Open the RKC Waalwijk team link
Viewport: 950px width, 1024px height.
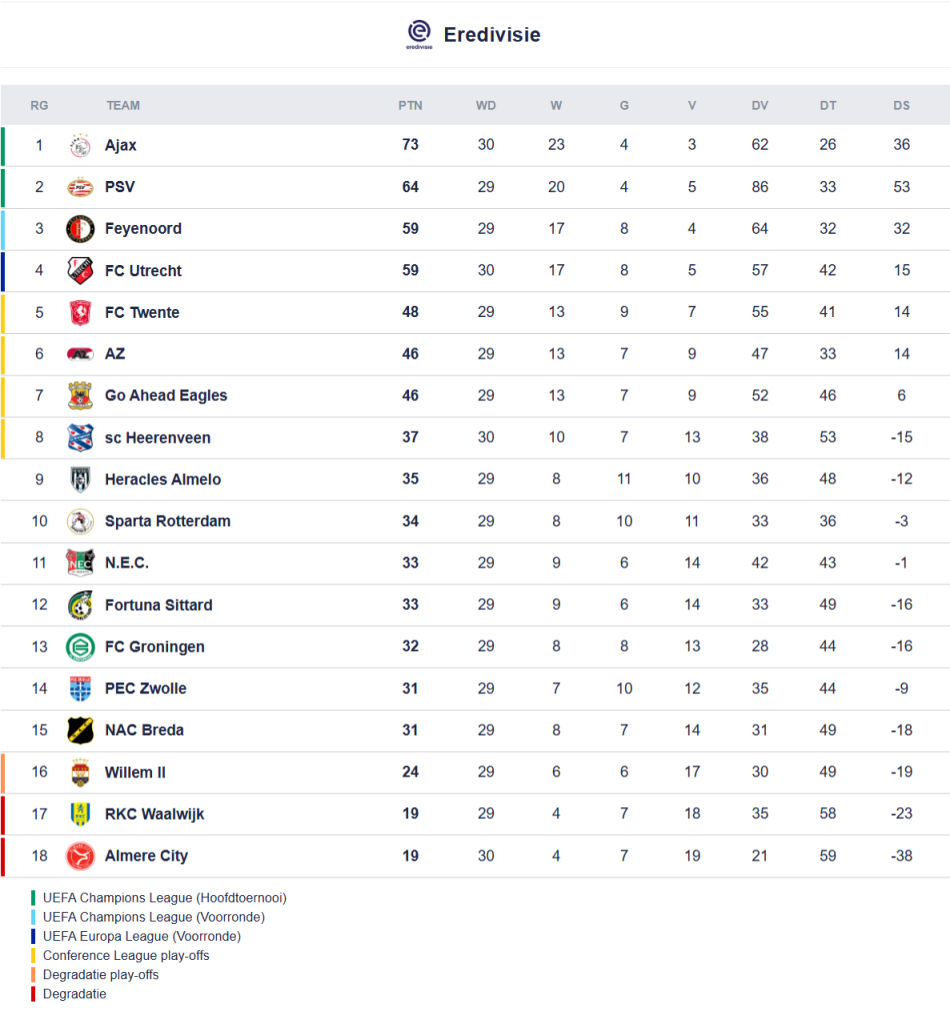tap(154, 814)
